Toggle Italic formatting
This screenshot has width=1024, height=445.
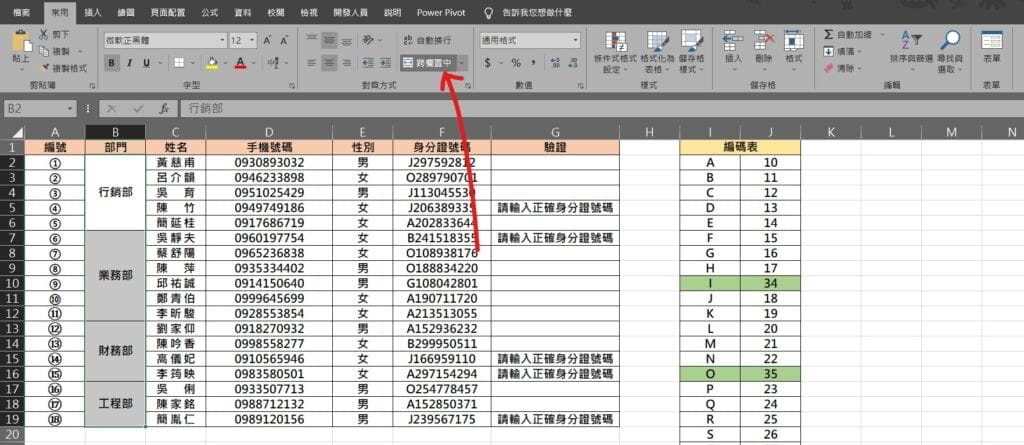click(129, 63)
